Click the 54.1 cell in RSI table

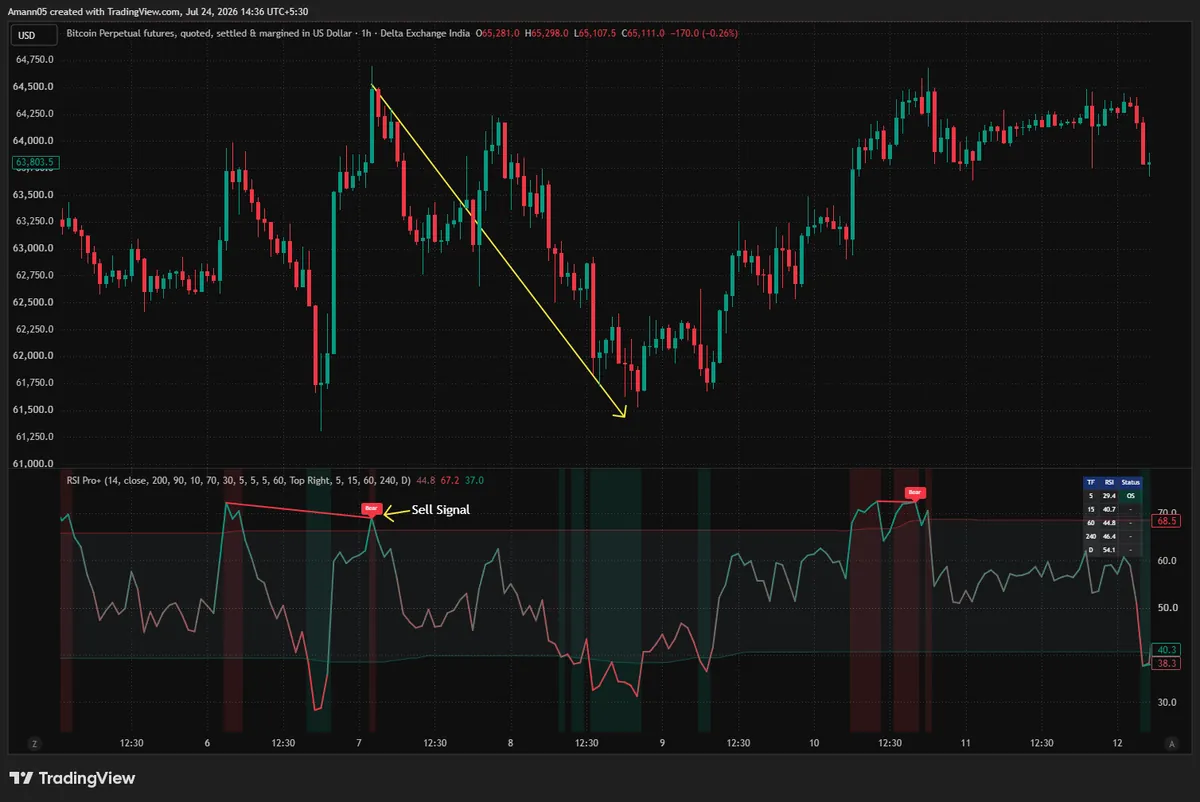[x=1109, y=550]
